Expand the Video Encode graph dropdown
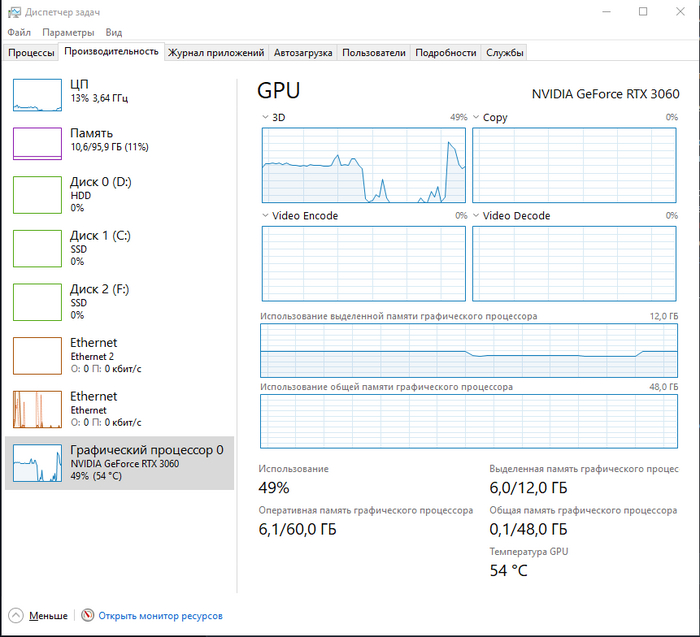The height and width of the screenshot is (637, 700). [x=265, y=216]
